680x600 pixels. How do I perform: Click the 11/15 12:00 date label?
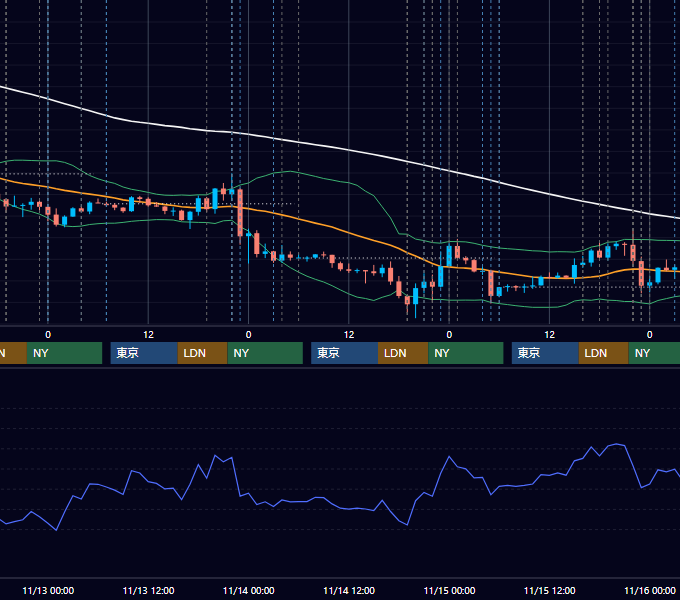549,590
